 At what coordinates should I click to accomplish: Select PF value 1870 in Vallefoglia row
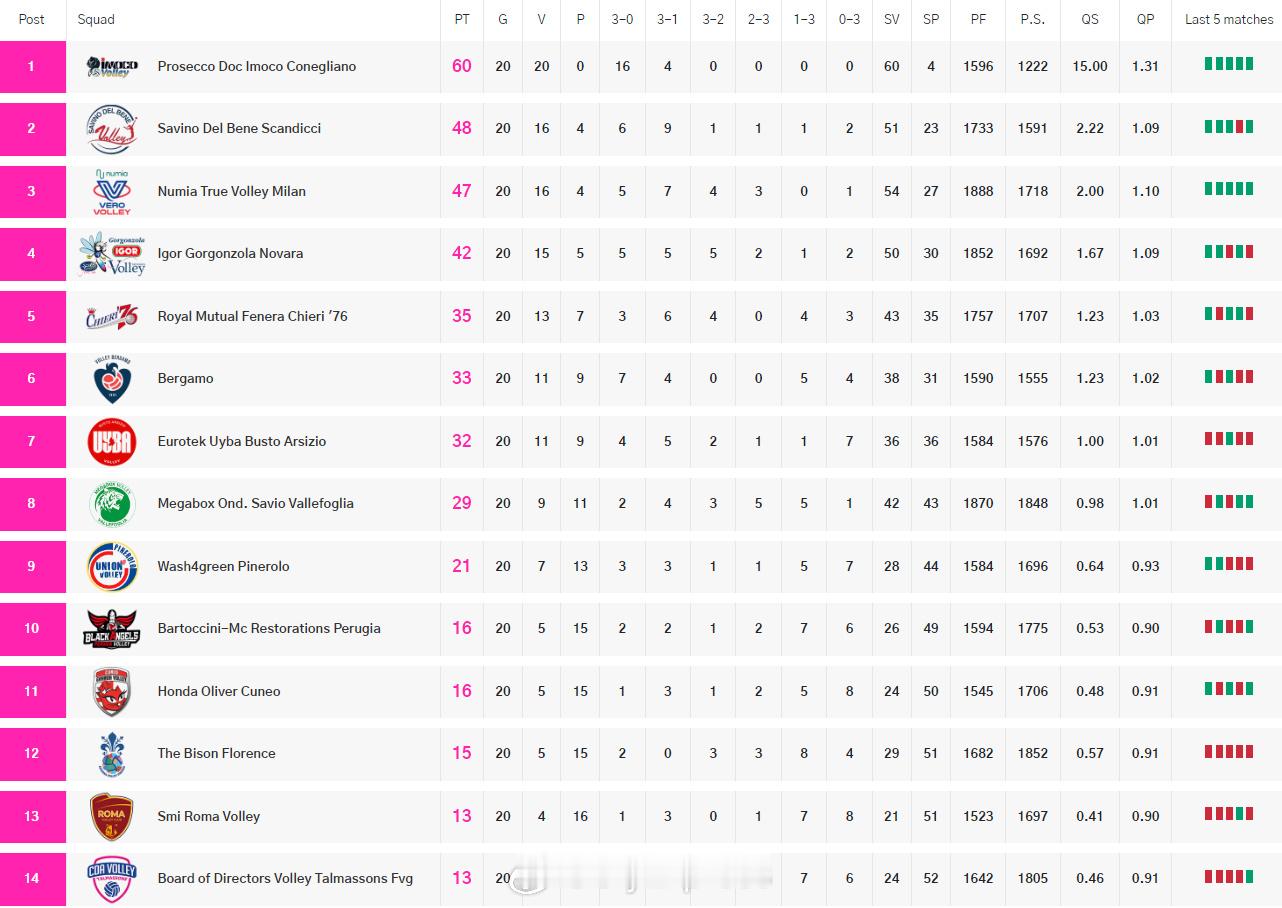click(x=978, y=504)
